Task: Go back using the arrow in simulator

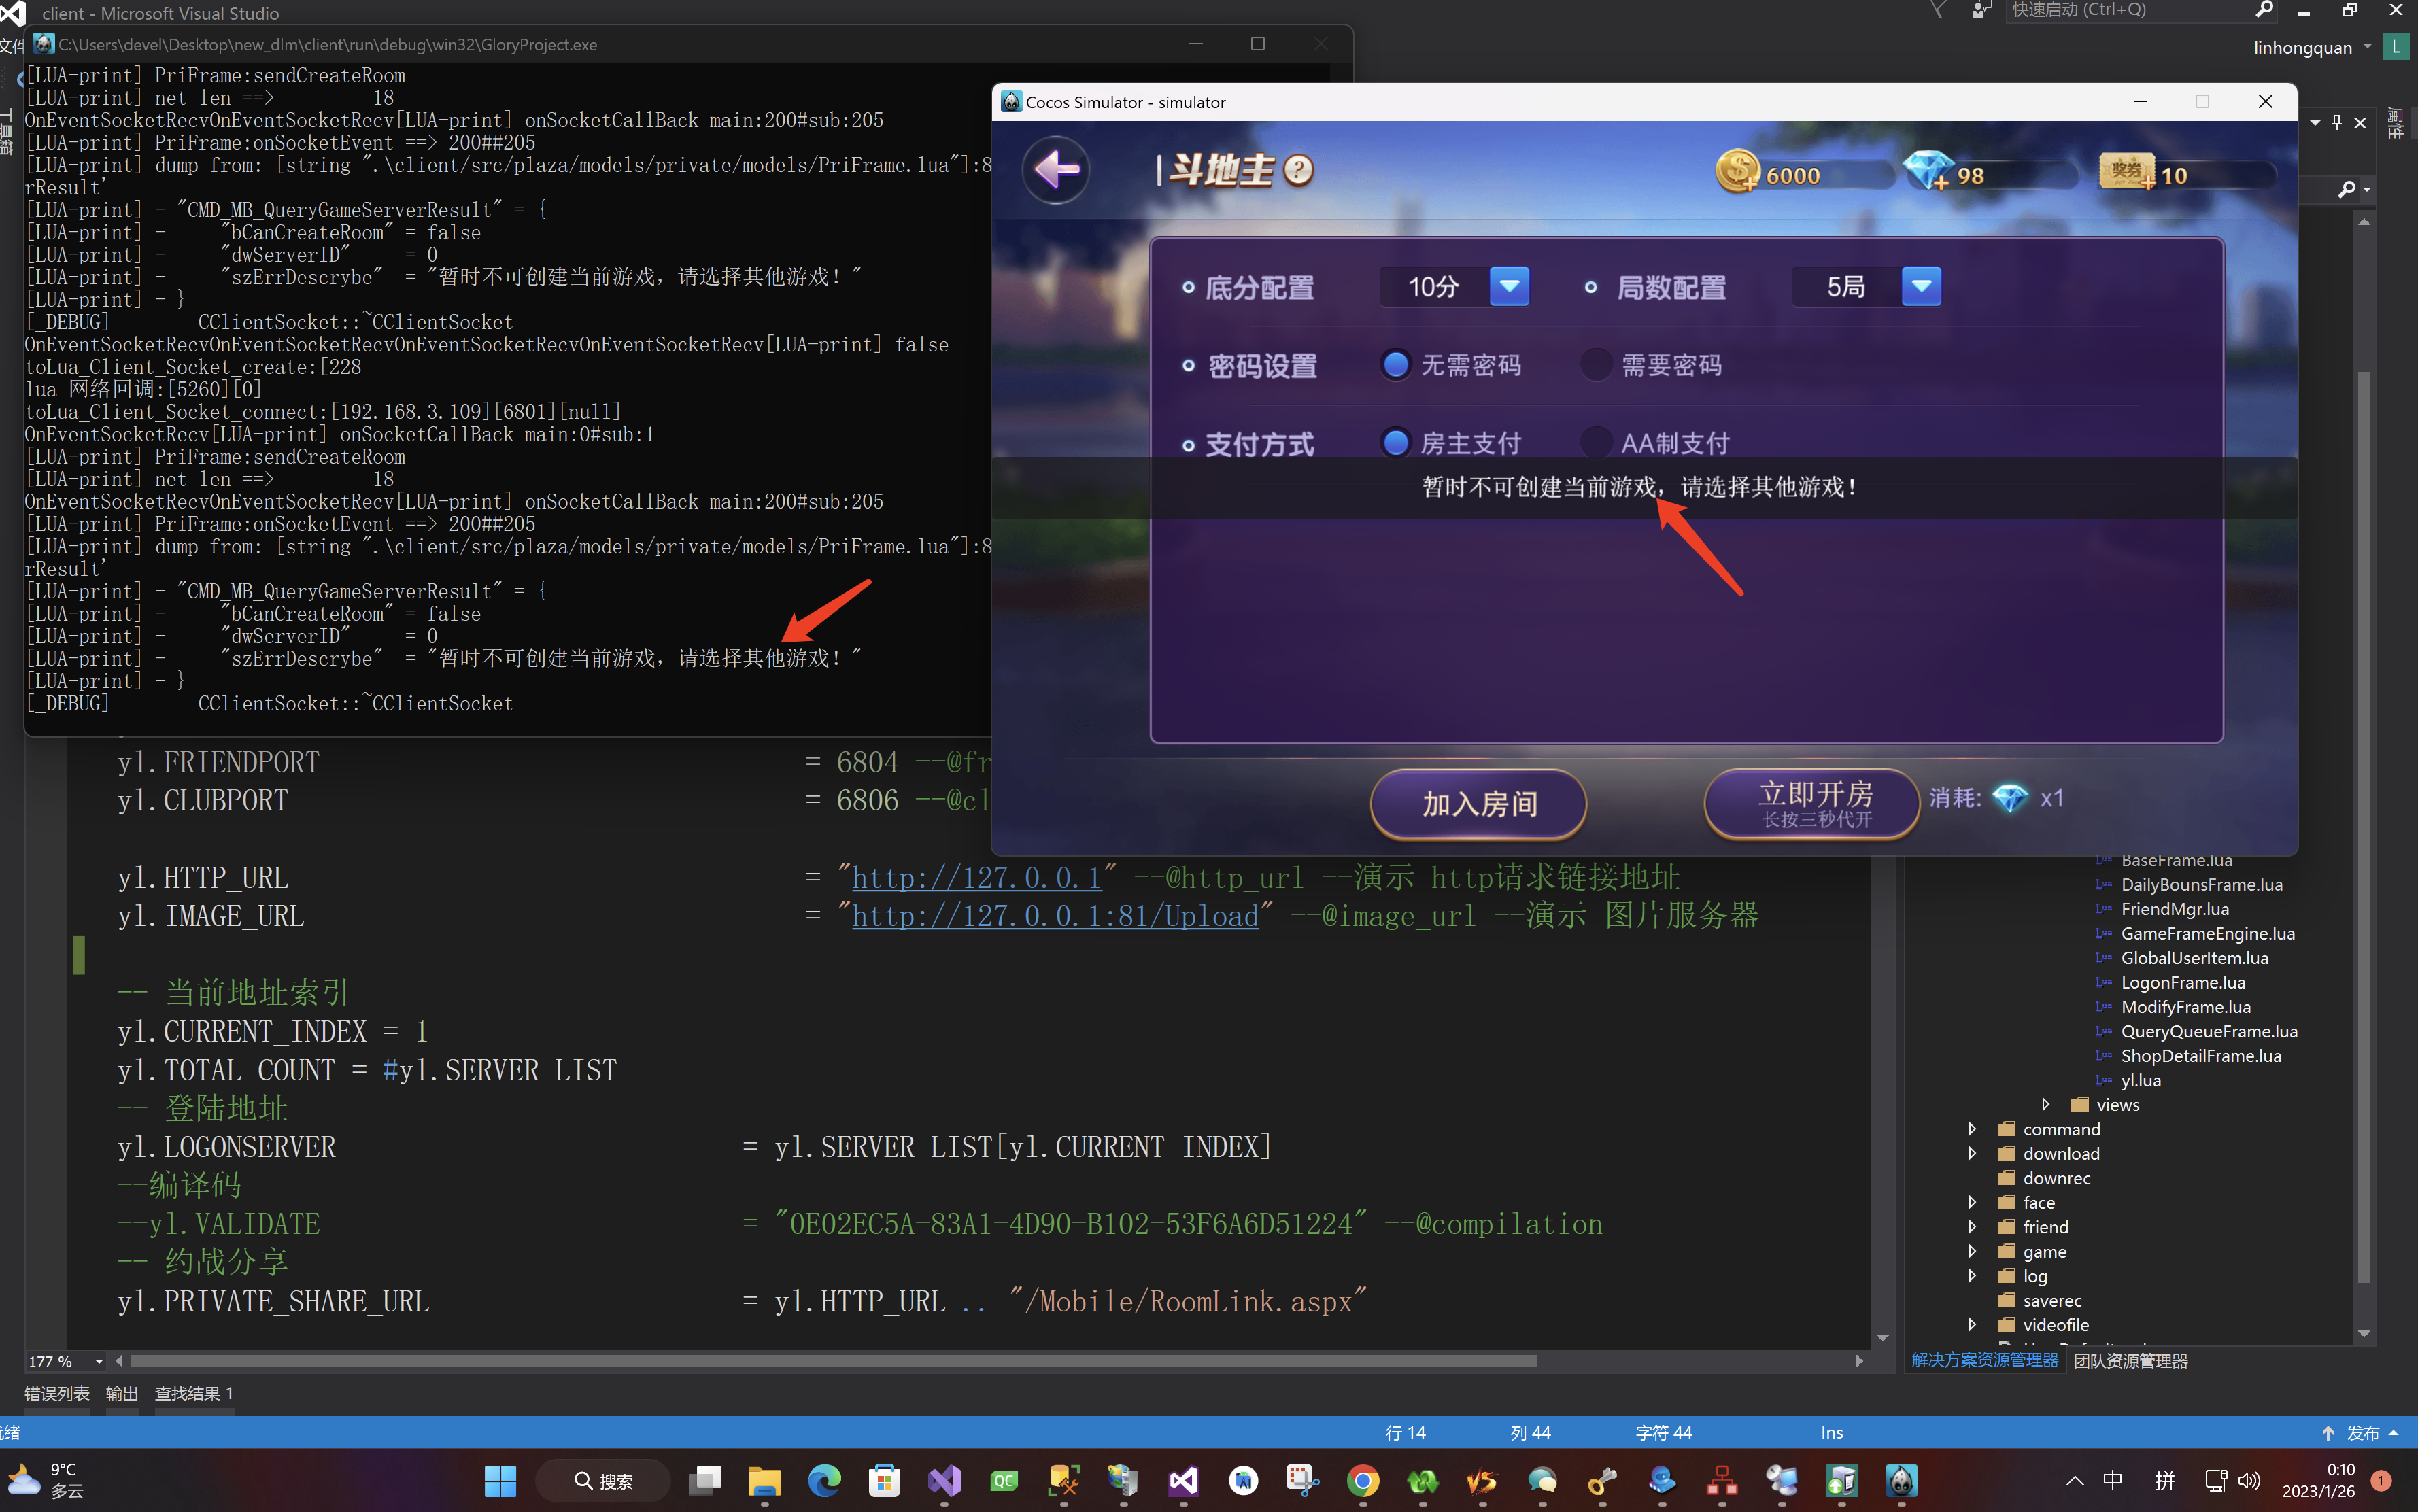Action: [1056, 170]
